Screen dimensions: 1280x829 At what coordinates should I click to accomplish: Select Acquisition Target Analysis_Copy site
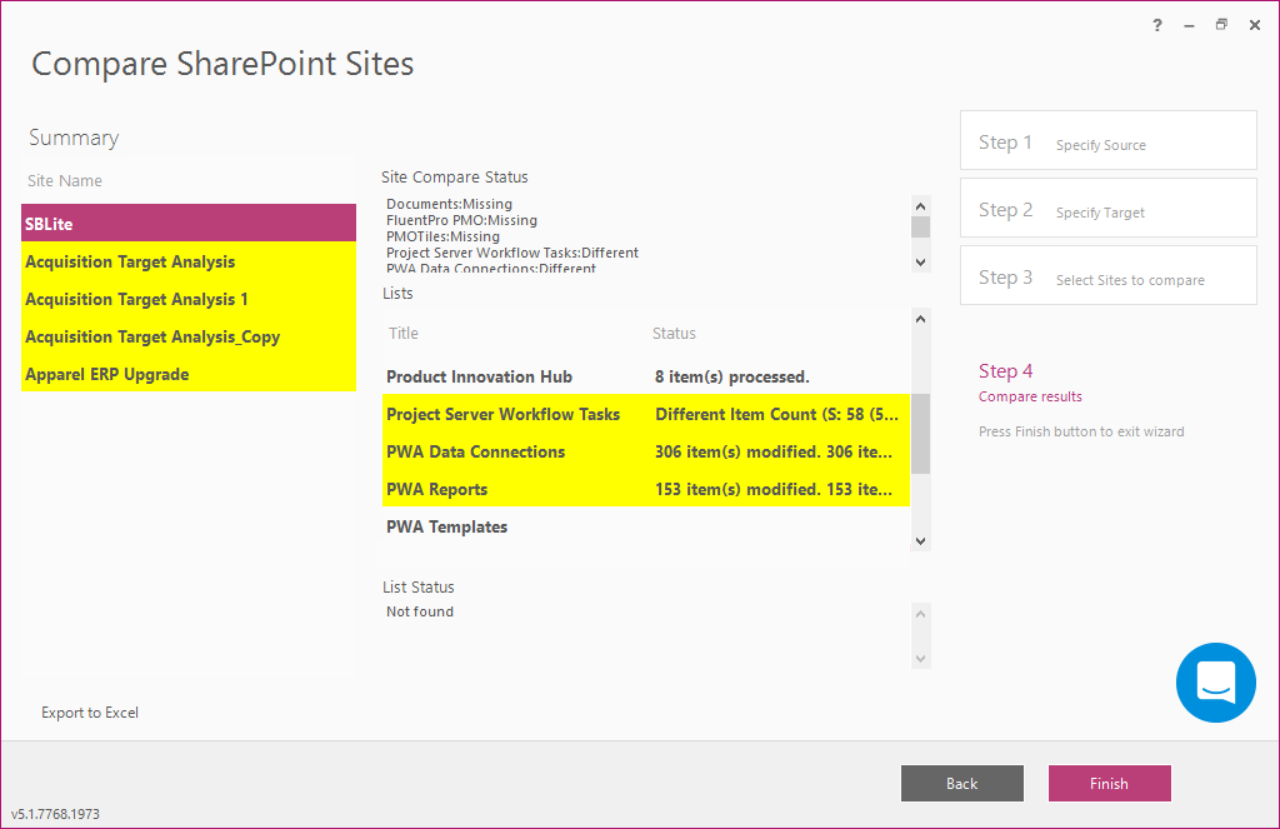188,337
